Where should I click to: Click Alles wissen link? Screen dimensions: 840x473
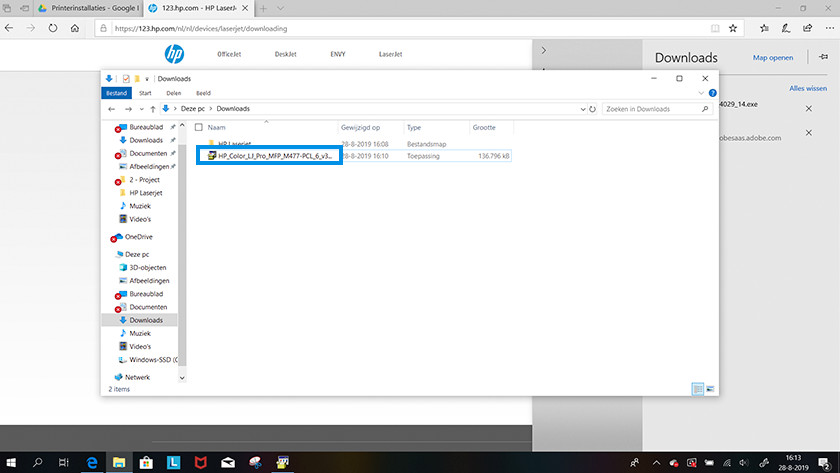coord(808,88)
